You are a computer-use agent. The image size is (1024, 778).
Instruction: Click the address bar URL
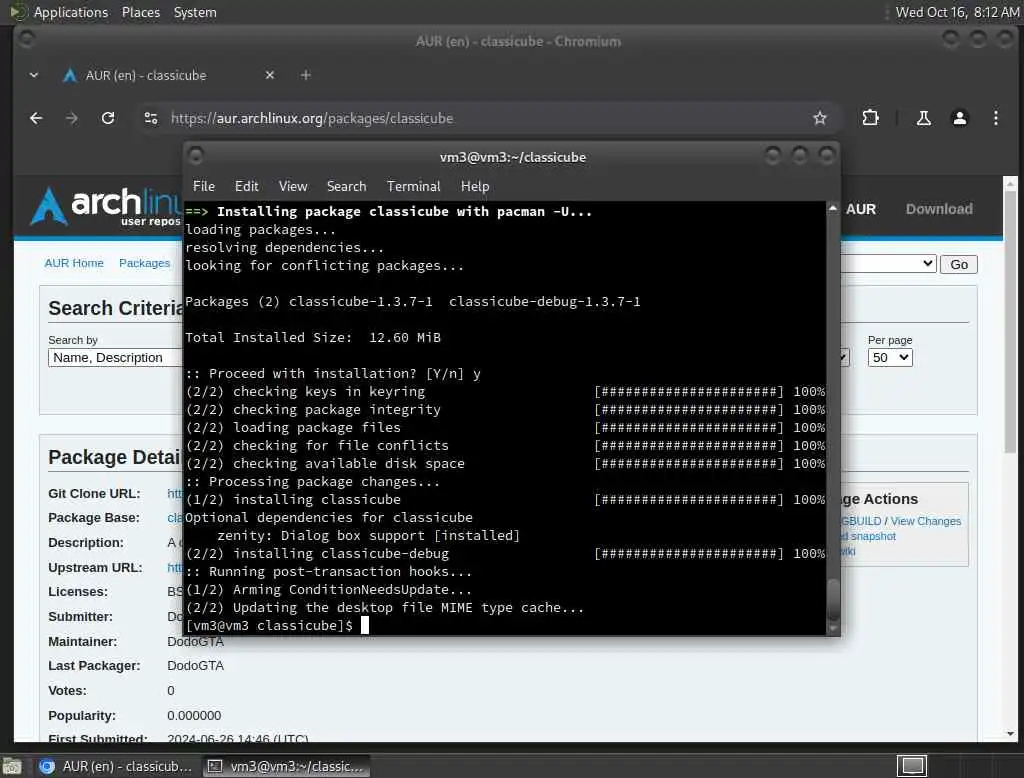click(x=312, y=118)
